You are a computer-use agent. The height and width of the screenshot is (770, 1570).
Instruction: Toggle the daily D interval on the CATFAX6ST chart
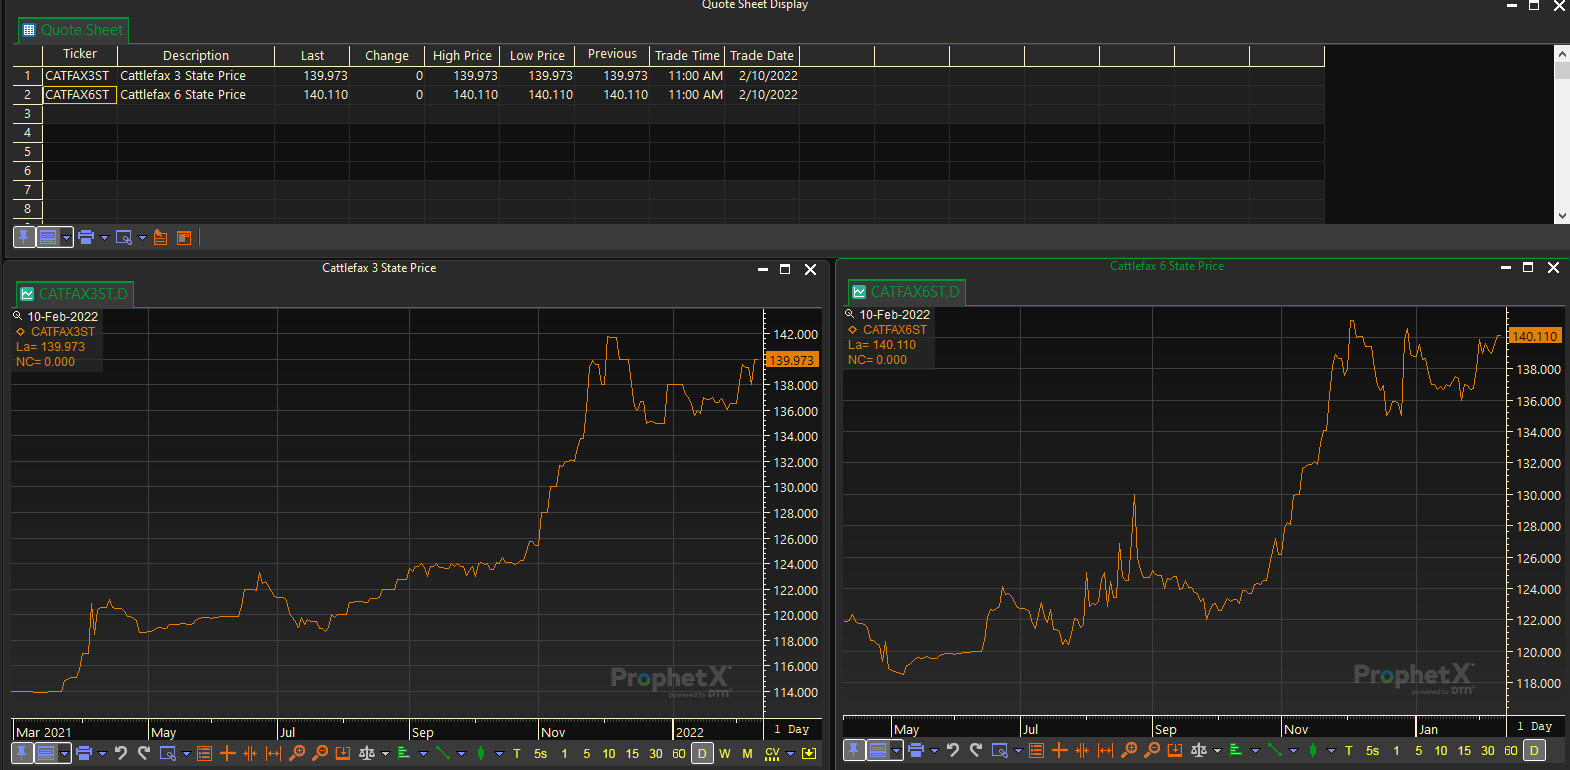tap(1534, 750)
